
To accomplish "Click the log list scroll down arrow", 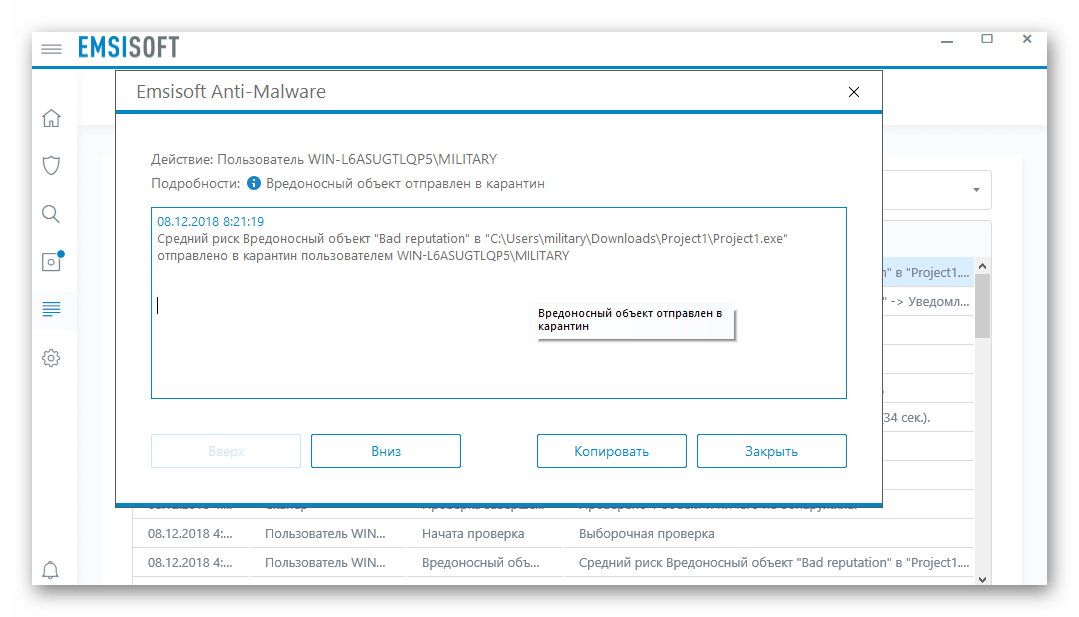I will (983, 579).
